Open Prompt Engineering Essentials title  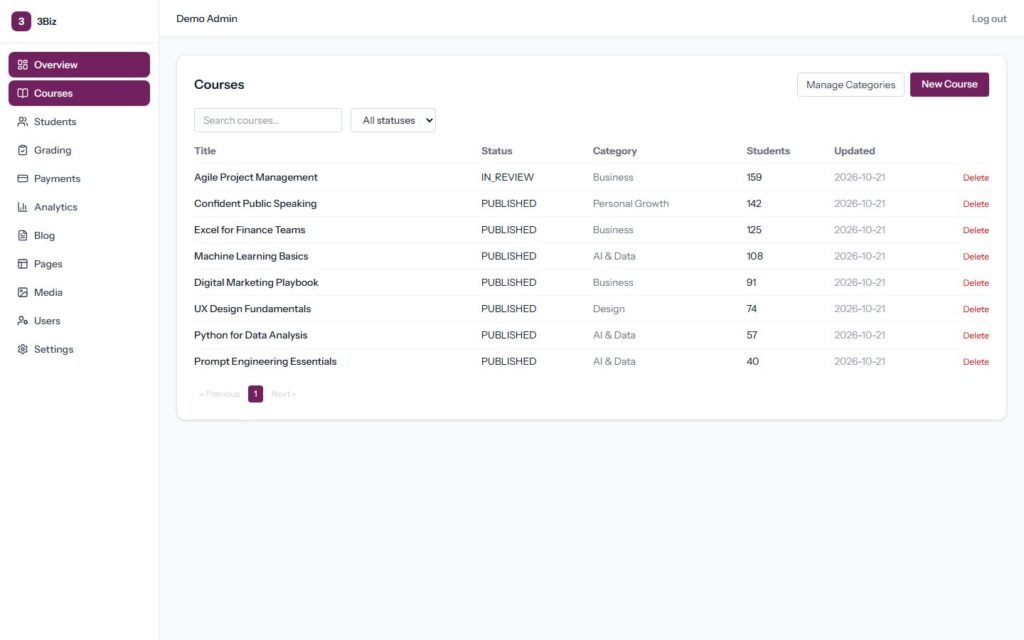(x=265, y=361)
